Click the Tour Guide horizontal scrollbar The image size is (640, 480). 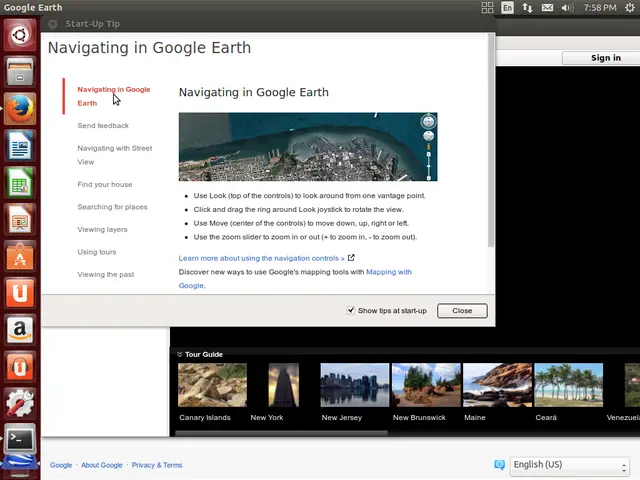point(281,433)
